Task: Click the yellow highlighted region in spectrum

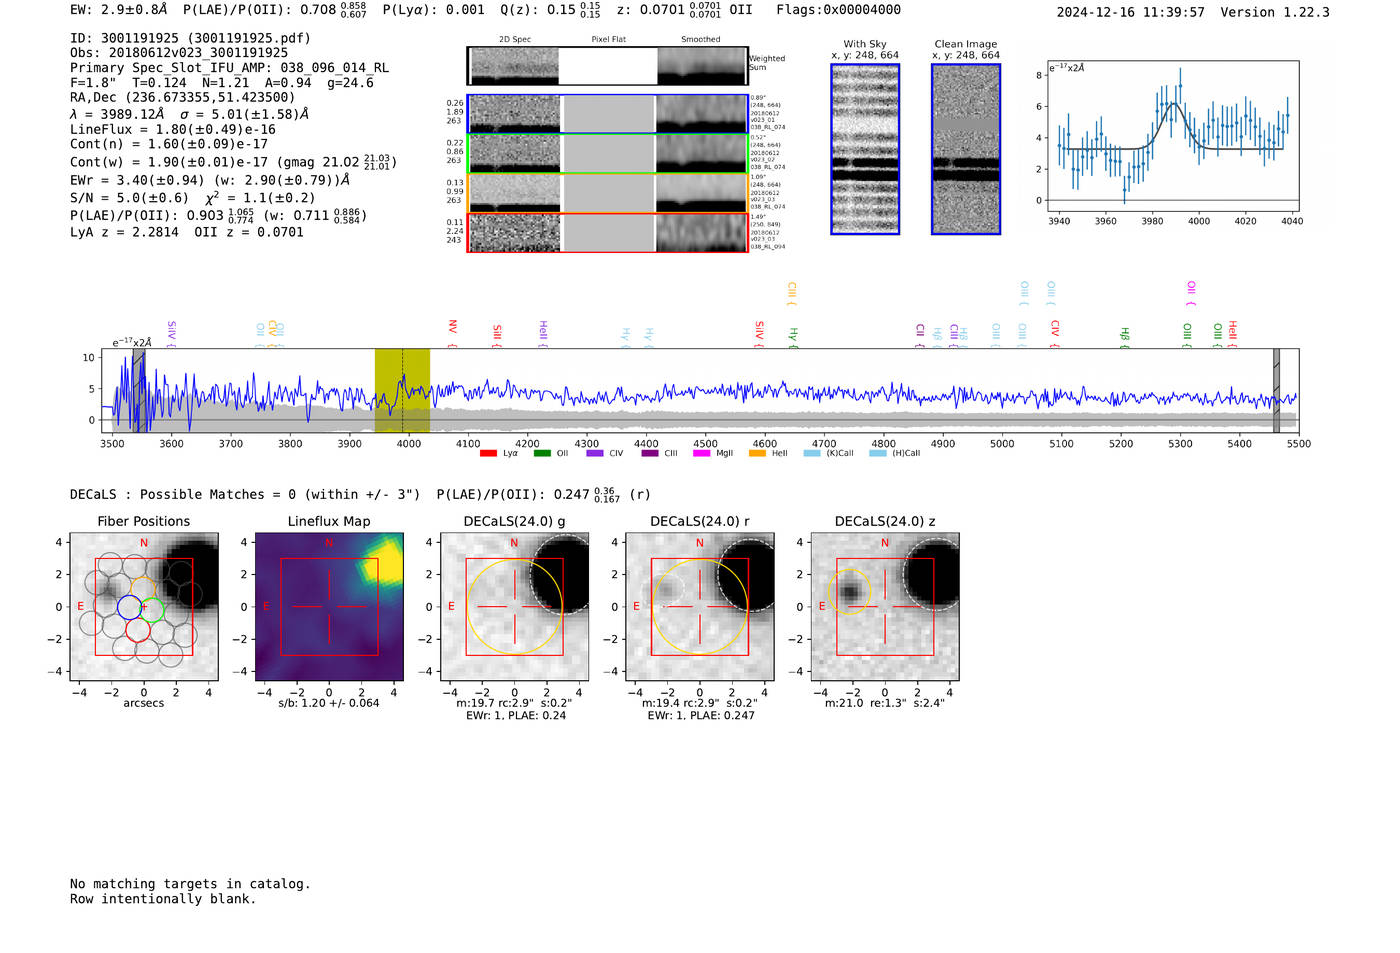Action: coord(402,391)
